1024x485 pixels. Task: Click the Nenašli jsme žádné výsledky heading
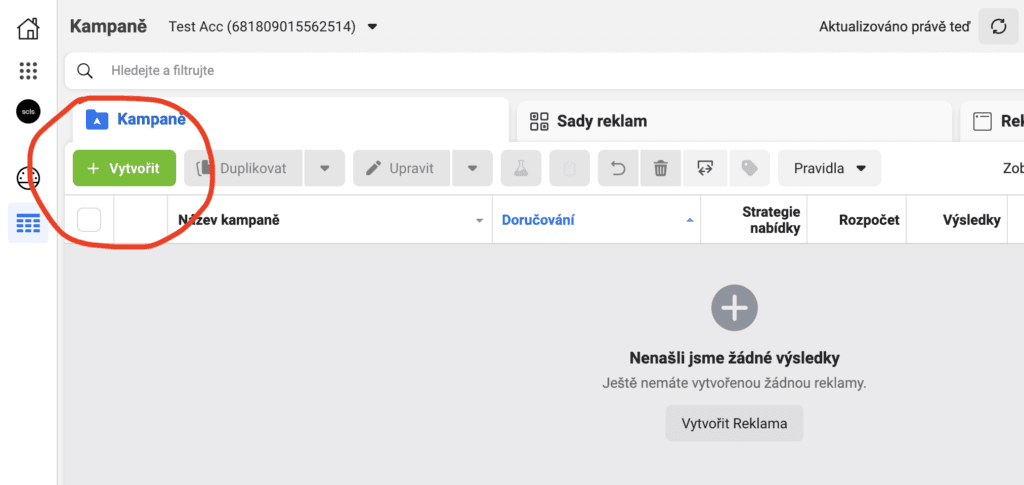coord(734,358)
